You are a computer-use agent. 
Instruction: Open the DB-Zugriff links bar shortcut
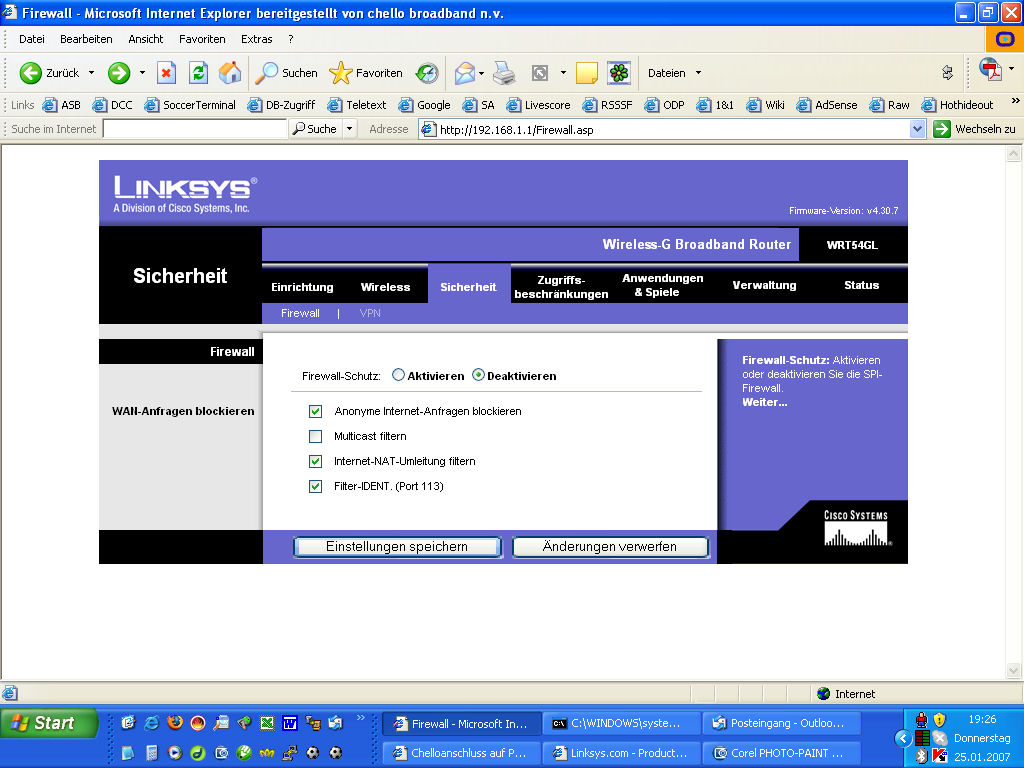(281, 104)
